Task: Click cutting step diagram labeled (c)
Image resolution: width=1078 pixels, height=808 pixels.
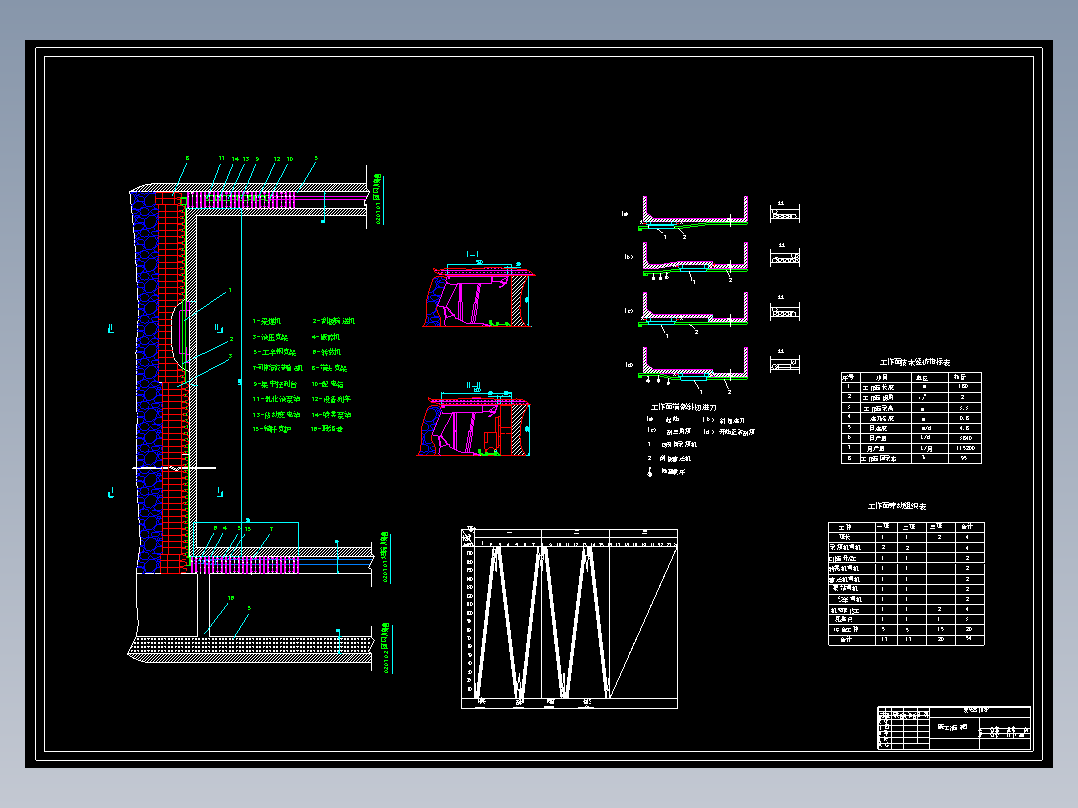Action: [x=694, y=313]
